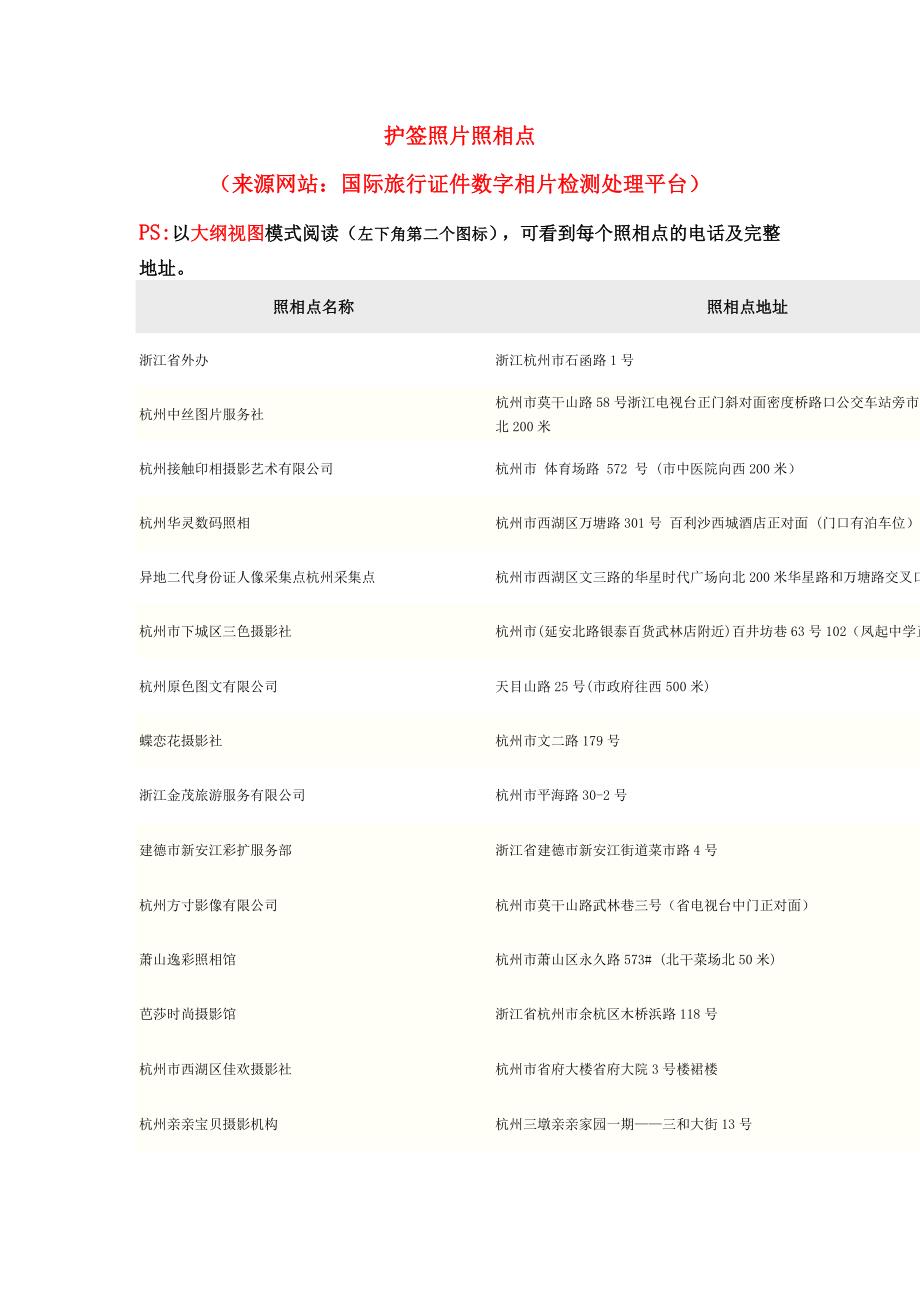Click the address 天目山路25号

coord(601,686)
